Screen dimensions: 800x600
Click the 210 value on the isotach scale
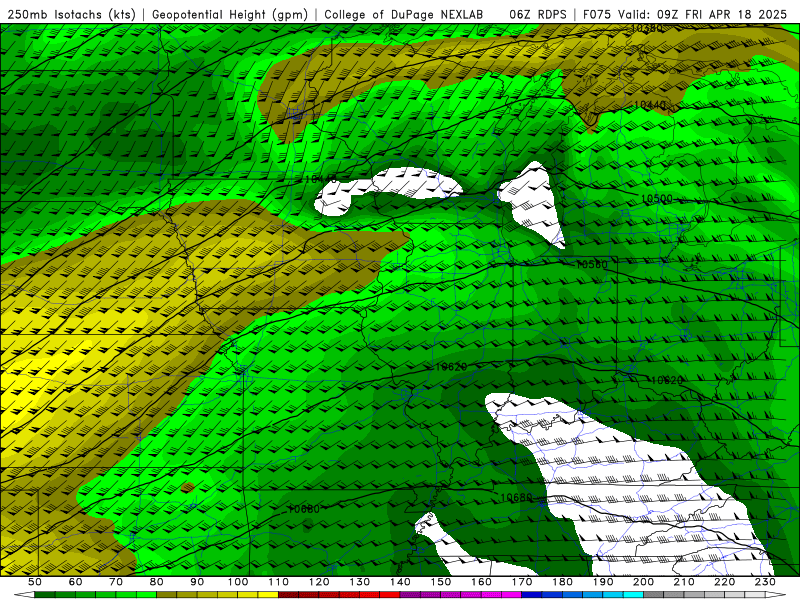685,582
